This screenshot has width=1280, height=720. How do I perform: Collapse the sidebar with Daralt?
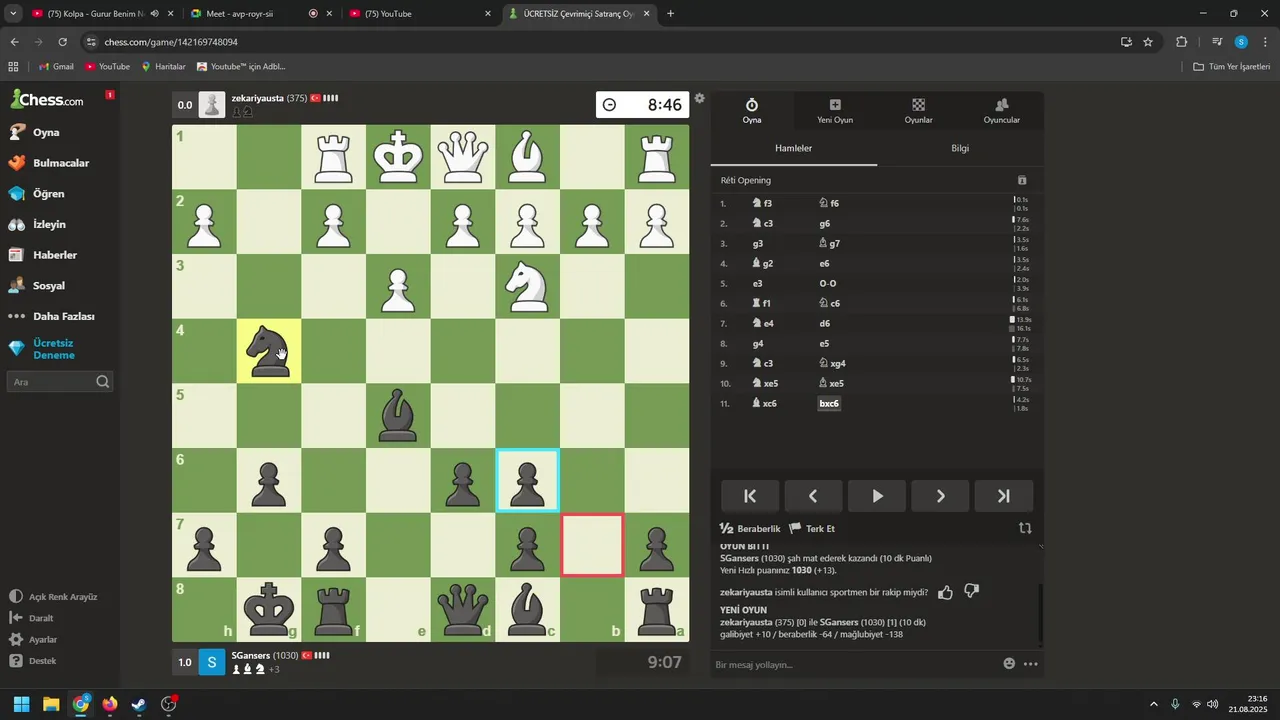[x=60, y=618]
